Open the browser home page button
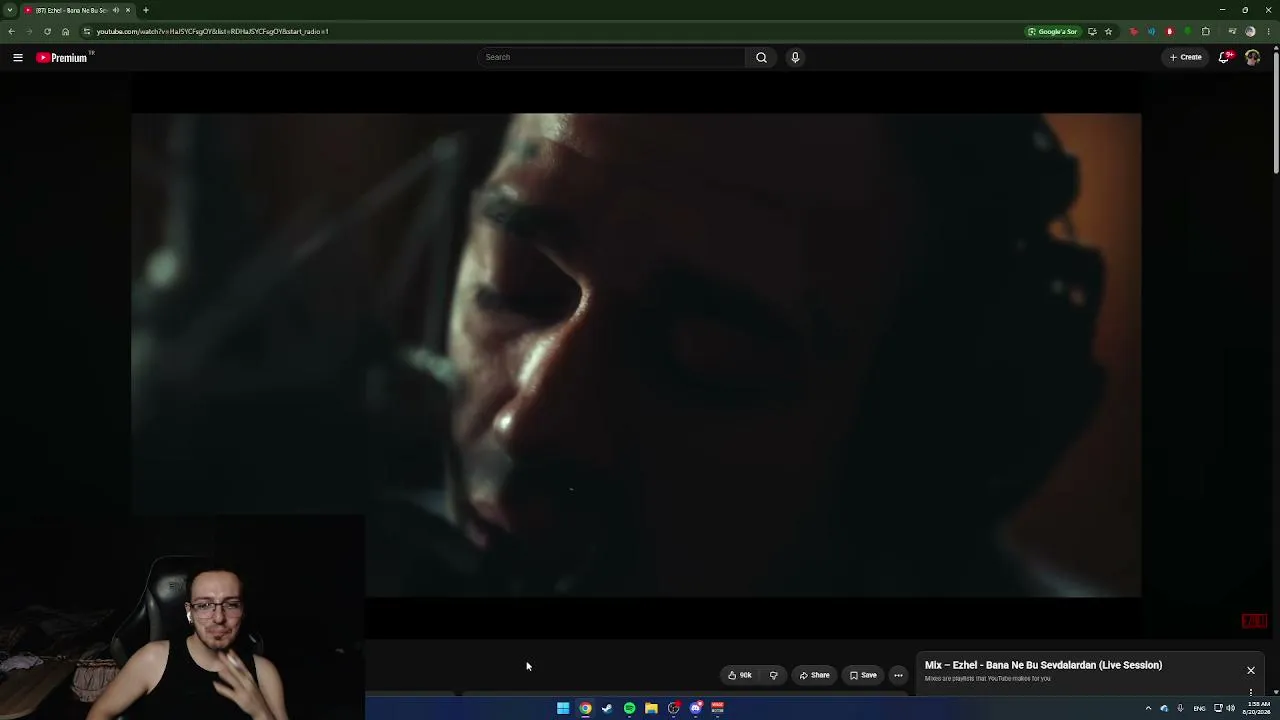Image resolution: width=1280 pixels, height=720 pixels. click(65, 32)
